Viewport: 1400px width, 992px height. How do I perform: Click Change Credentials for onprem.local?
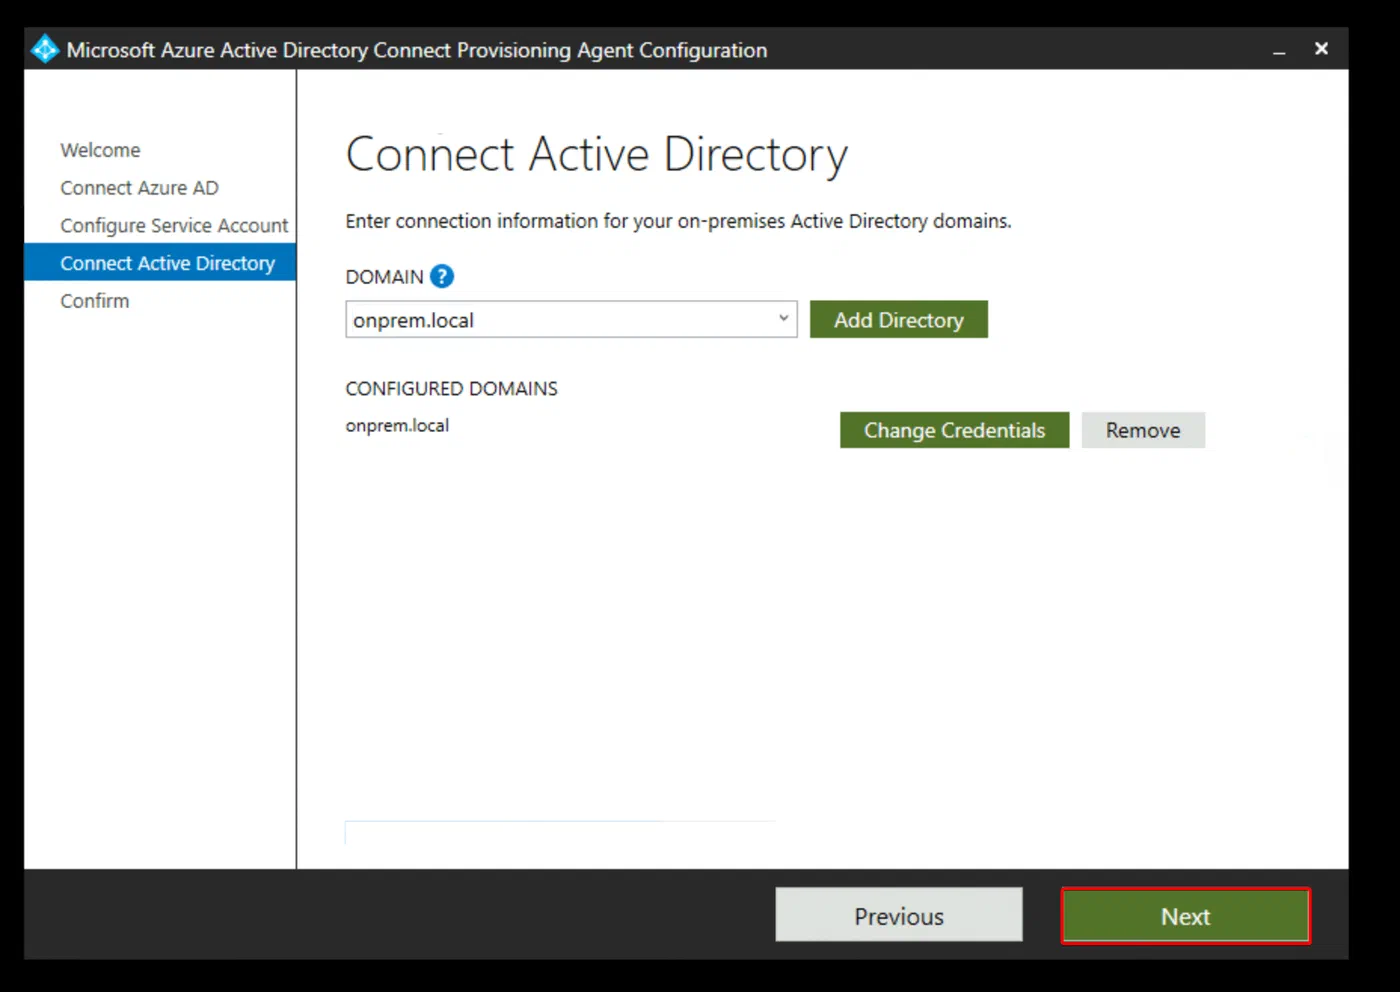point(954,430)
